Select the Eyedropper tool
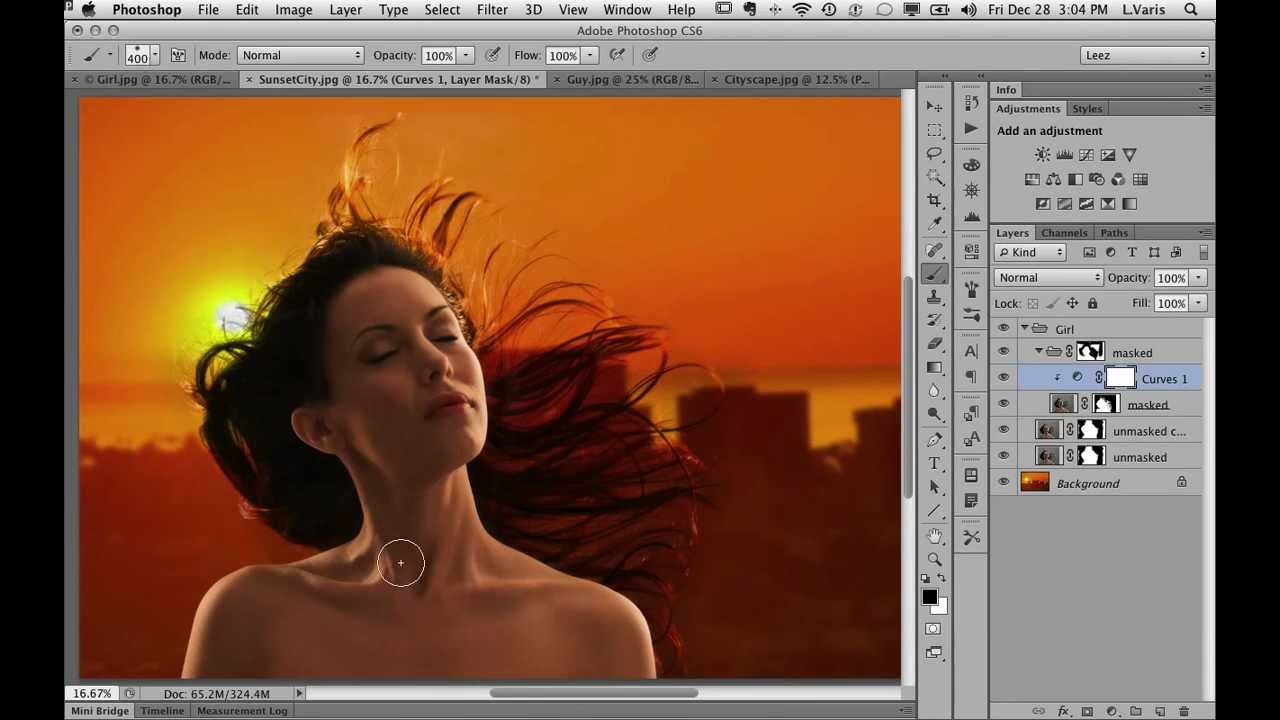The width and height of the screenshot is (1280, 720). click(934, 225)
